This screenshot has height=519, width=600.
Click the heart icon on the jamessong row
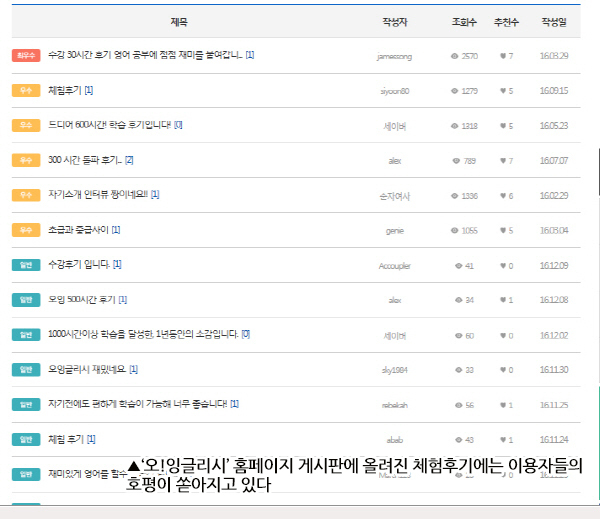pyautogui.click(x=503, y=56)
